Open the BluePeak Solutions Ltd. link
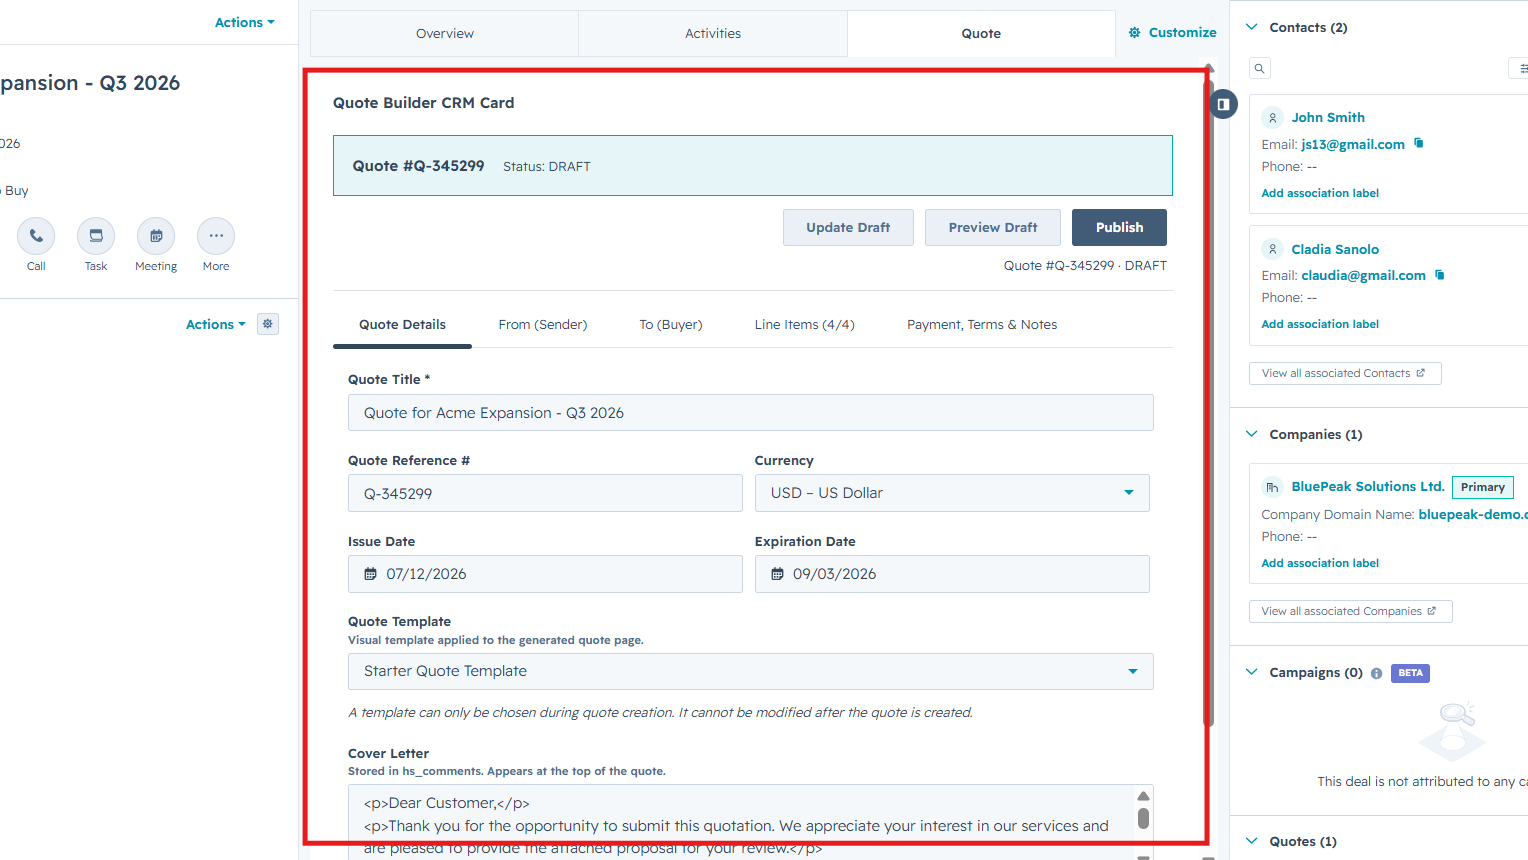The width and height of the screenshot is (1528, 860). coord(1367,487)
